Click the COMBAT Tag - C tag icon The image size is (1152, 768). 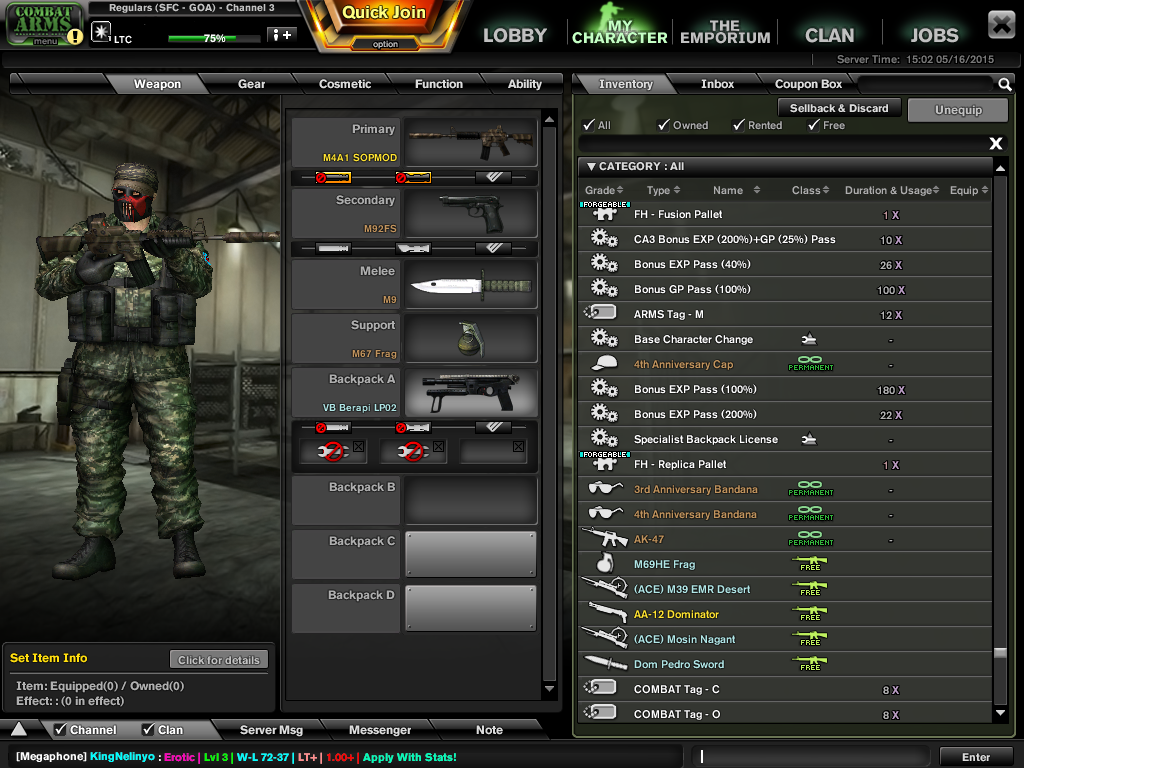click(x=601, y=688)
